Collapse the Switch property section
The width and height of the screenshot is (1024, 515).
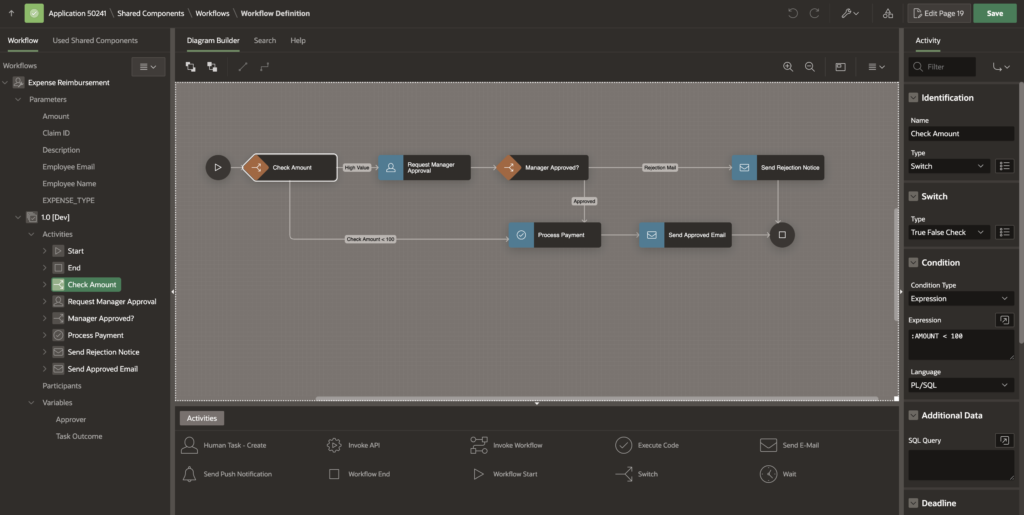click(x=913, y=196)
